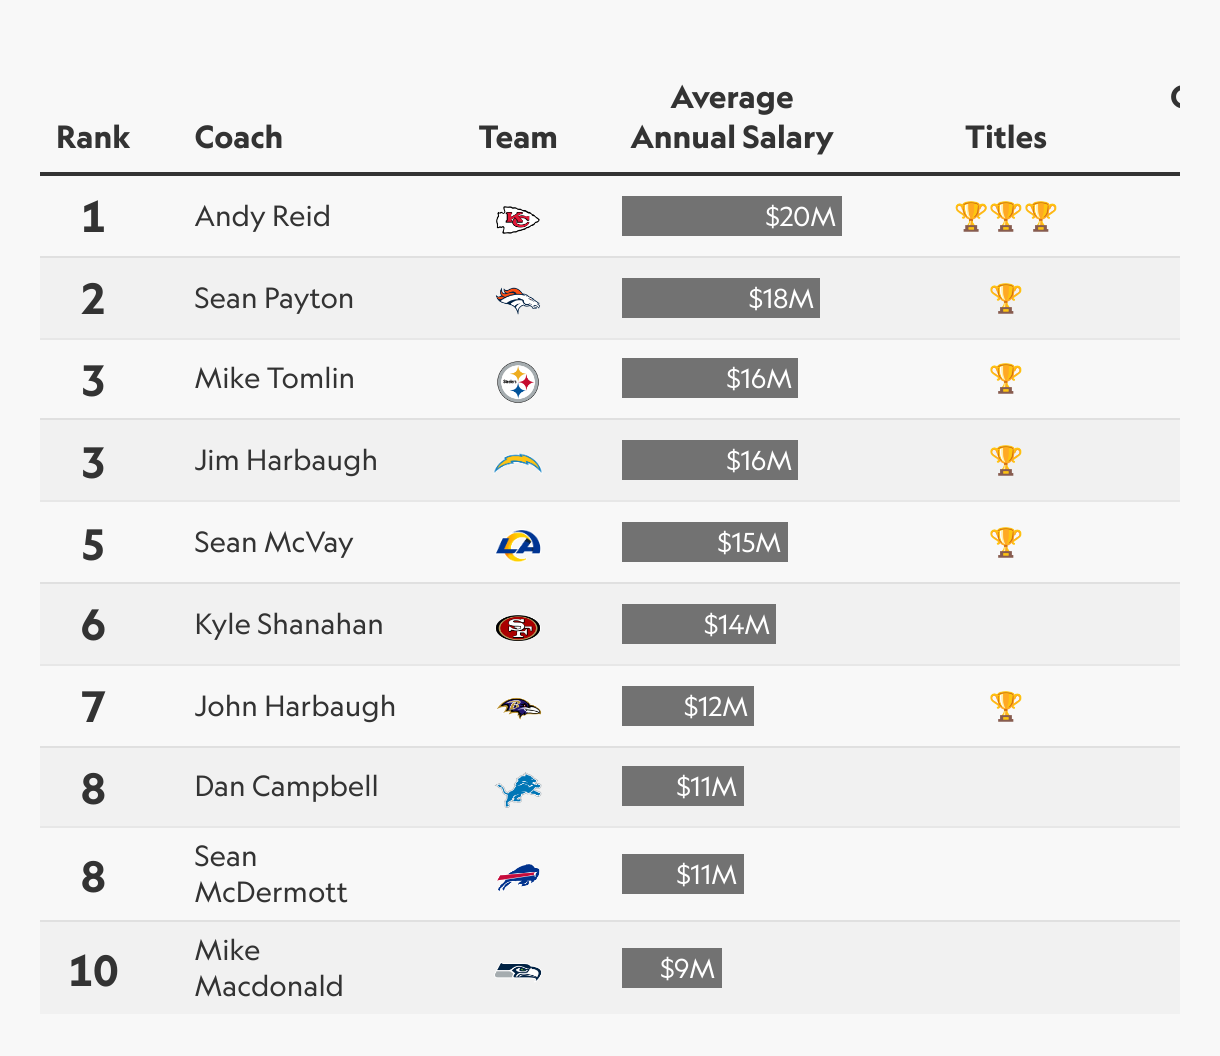This screenshot has height=1056, width=1220.
Task: Click John Harbaugh's trophy icon
Action: click(1006, 706)
